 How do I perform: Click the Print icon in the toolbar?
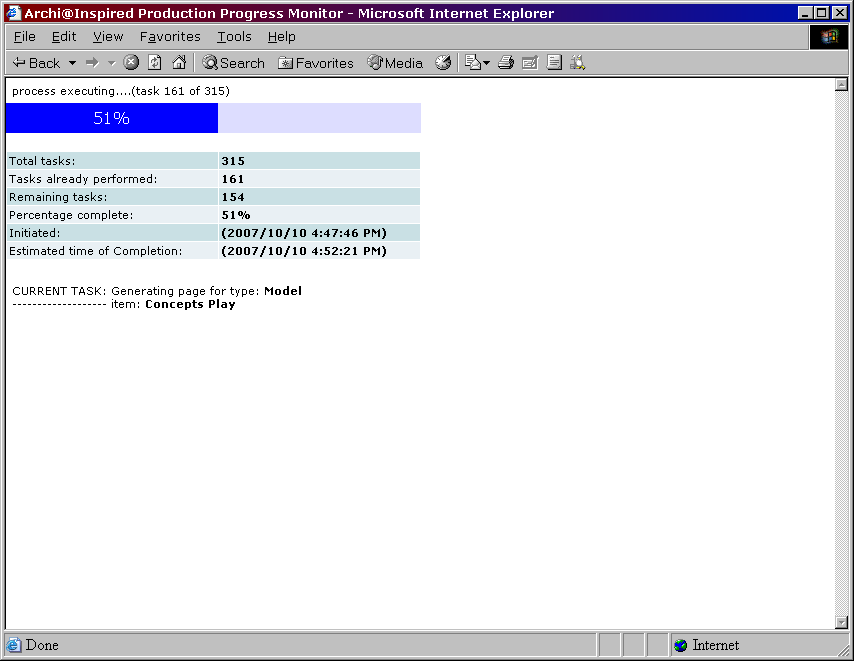point(506,63)
